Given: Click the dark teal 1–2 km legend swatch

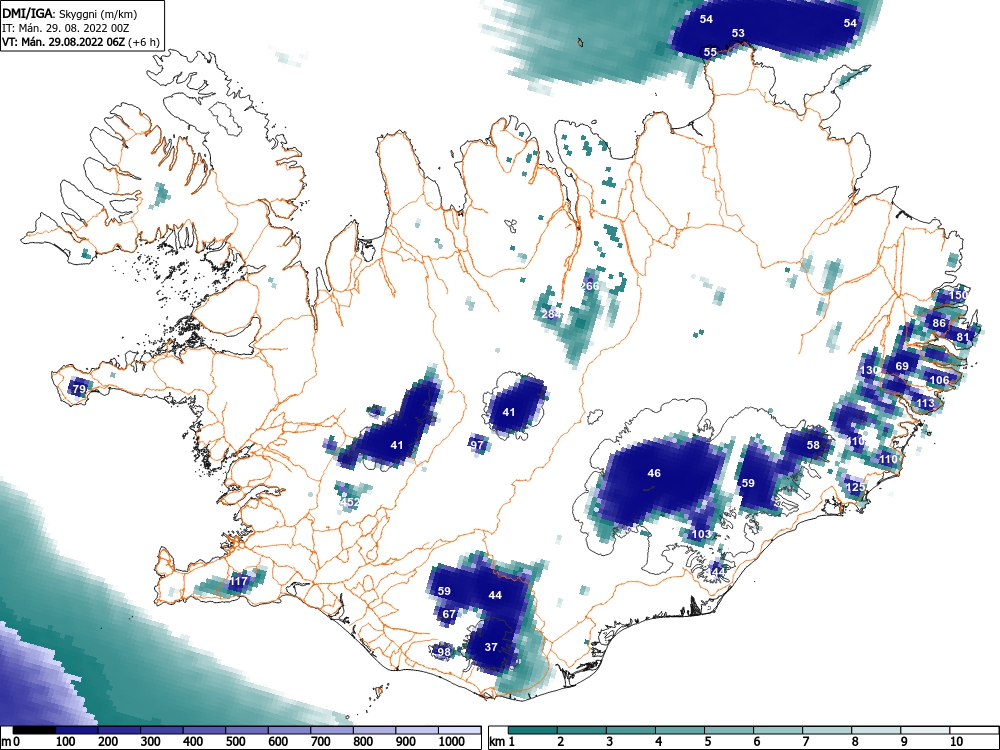Looking at the screenshot, I should point(533,730).
